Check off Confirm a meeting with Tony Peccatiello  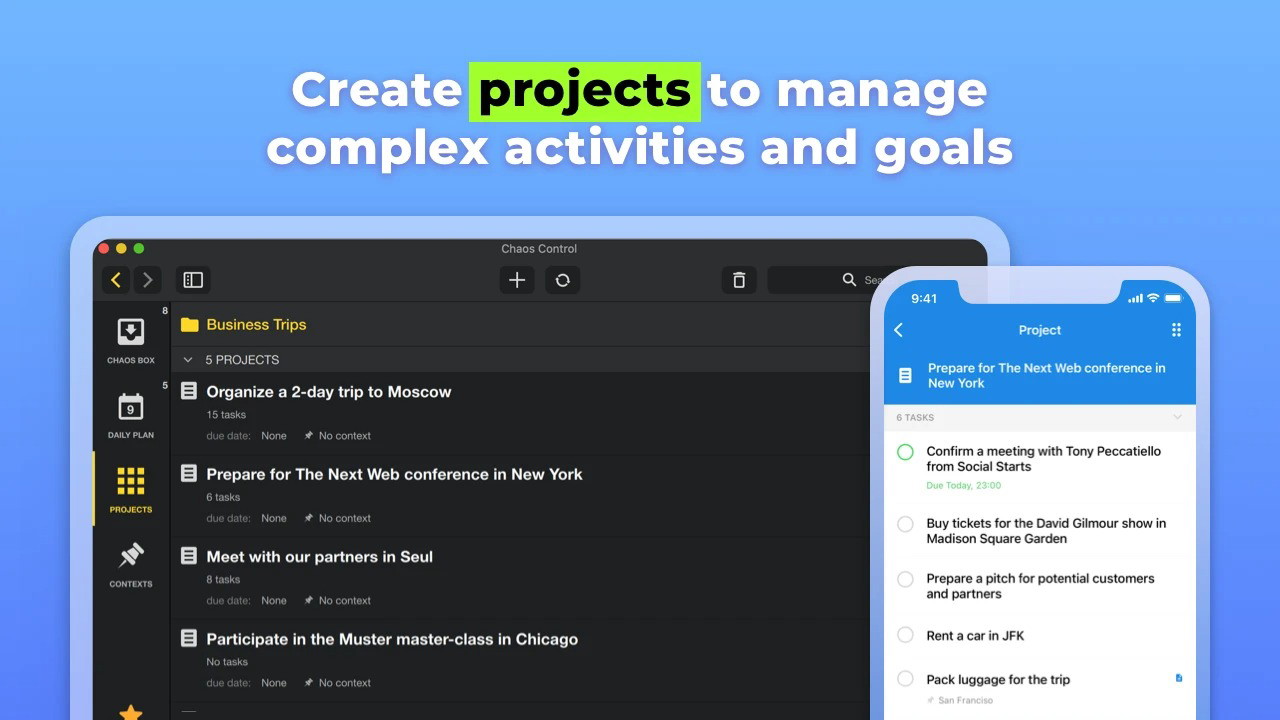[x=905, y=452]
